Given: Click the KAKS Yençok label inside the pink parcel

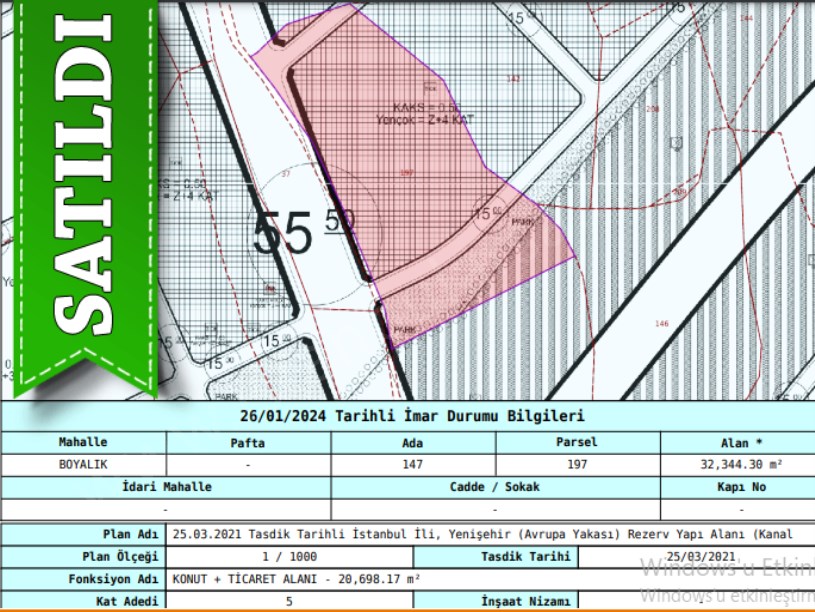Looking at the screenshot, I should point(433,113).
